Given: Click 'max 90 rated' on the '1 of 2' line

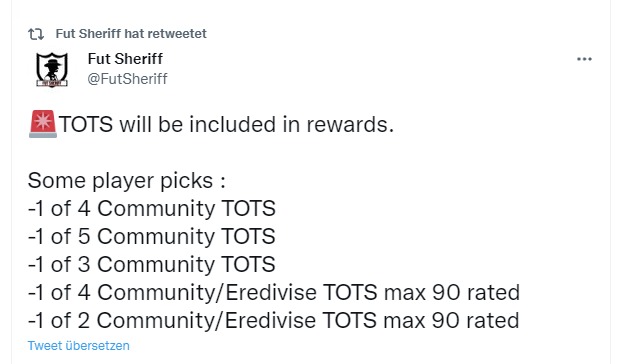Looking at the screenshot, I should coord(451,321).
